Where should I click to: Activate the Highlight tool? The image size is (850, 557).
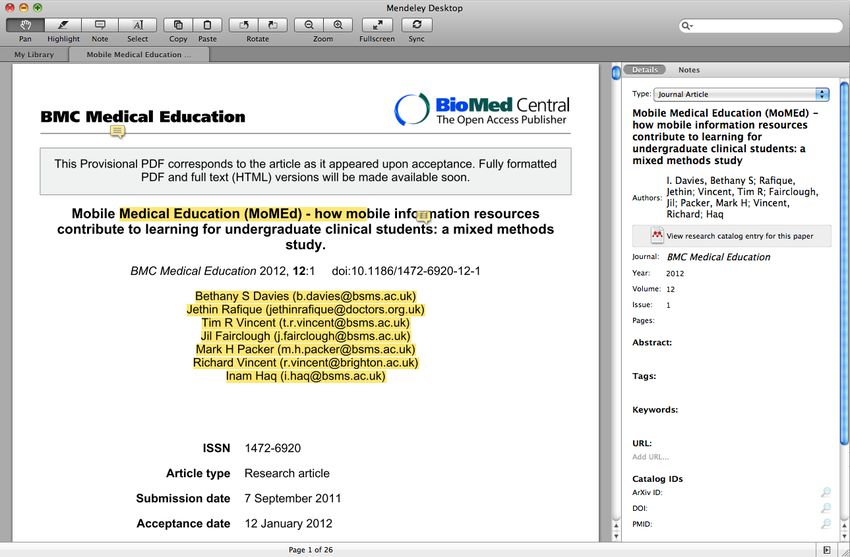click(x=63, y=25)
